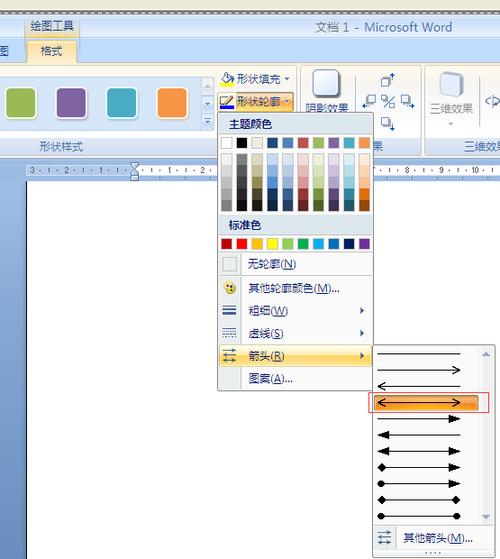
Task: Open the Arrows (箭头) submenu
Action: [295, 356]
